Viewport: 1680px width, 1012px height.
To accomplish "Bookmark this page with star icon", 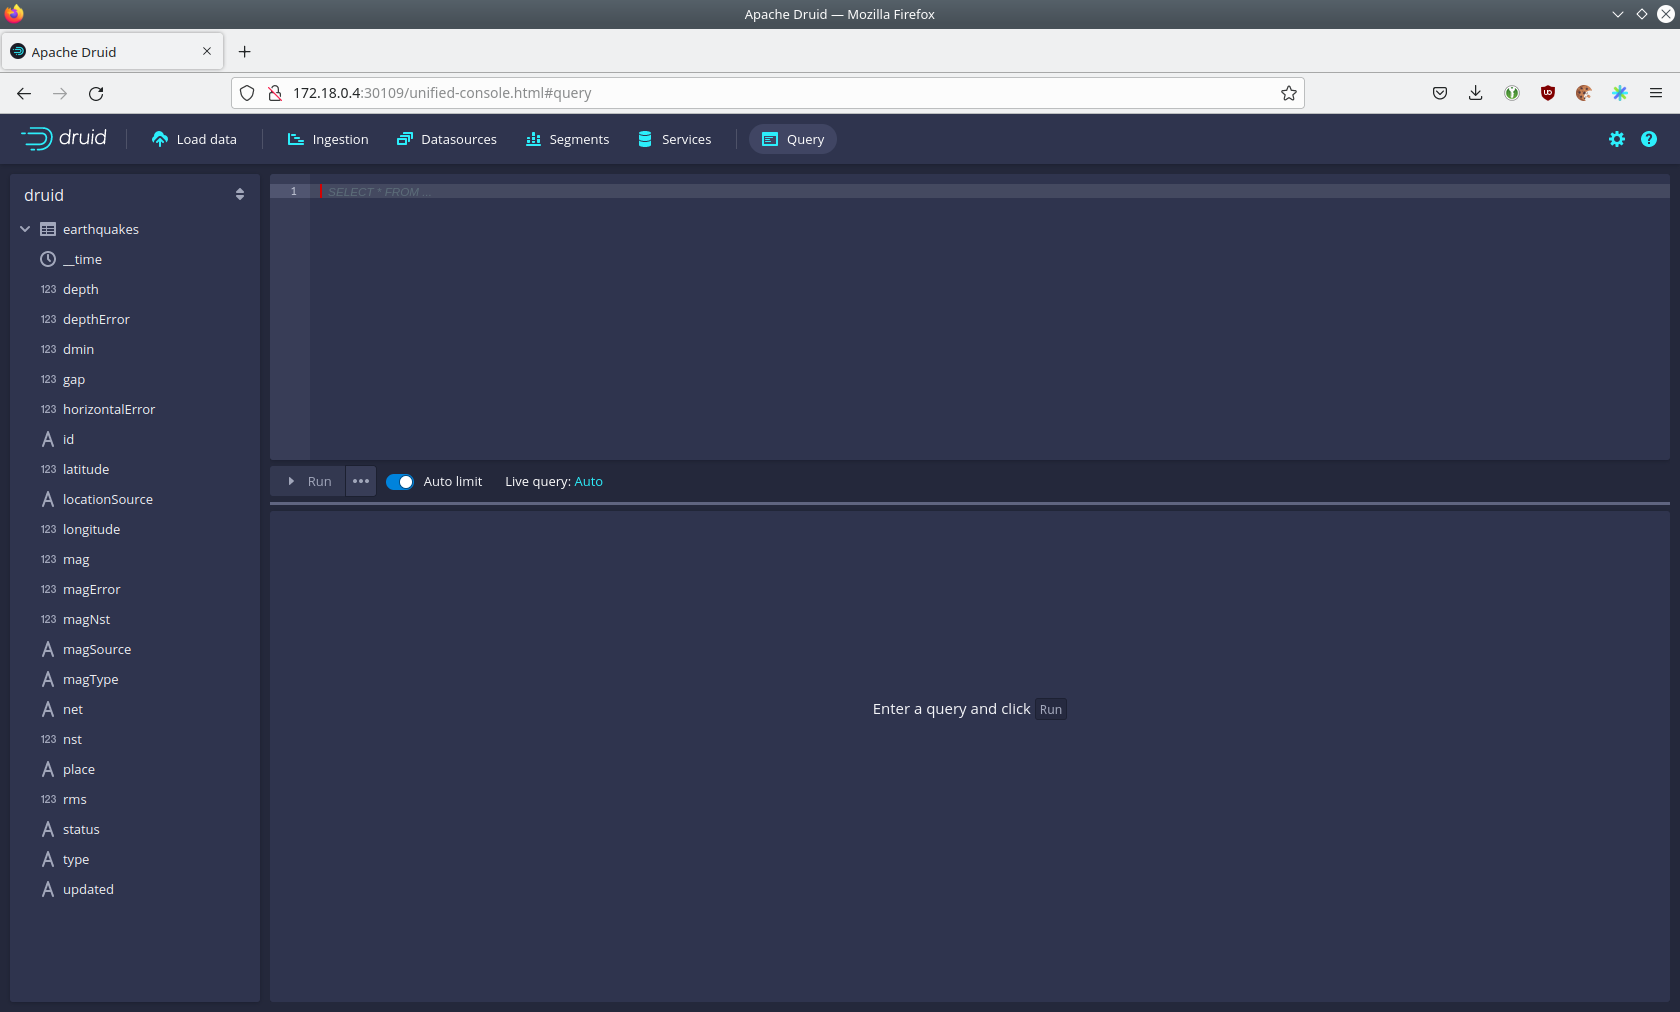I will click(1288, 93).
